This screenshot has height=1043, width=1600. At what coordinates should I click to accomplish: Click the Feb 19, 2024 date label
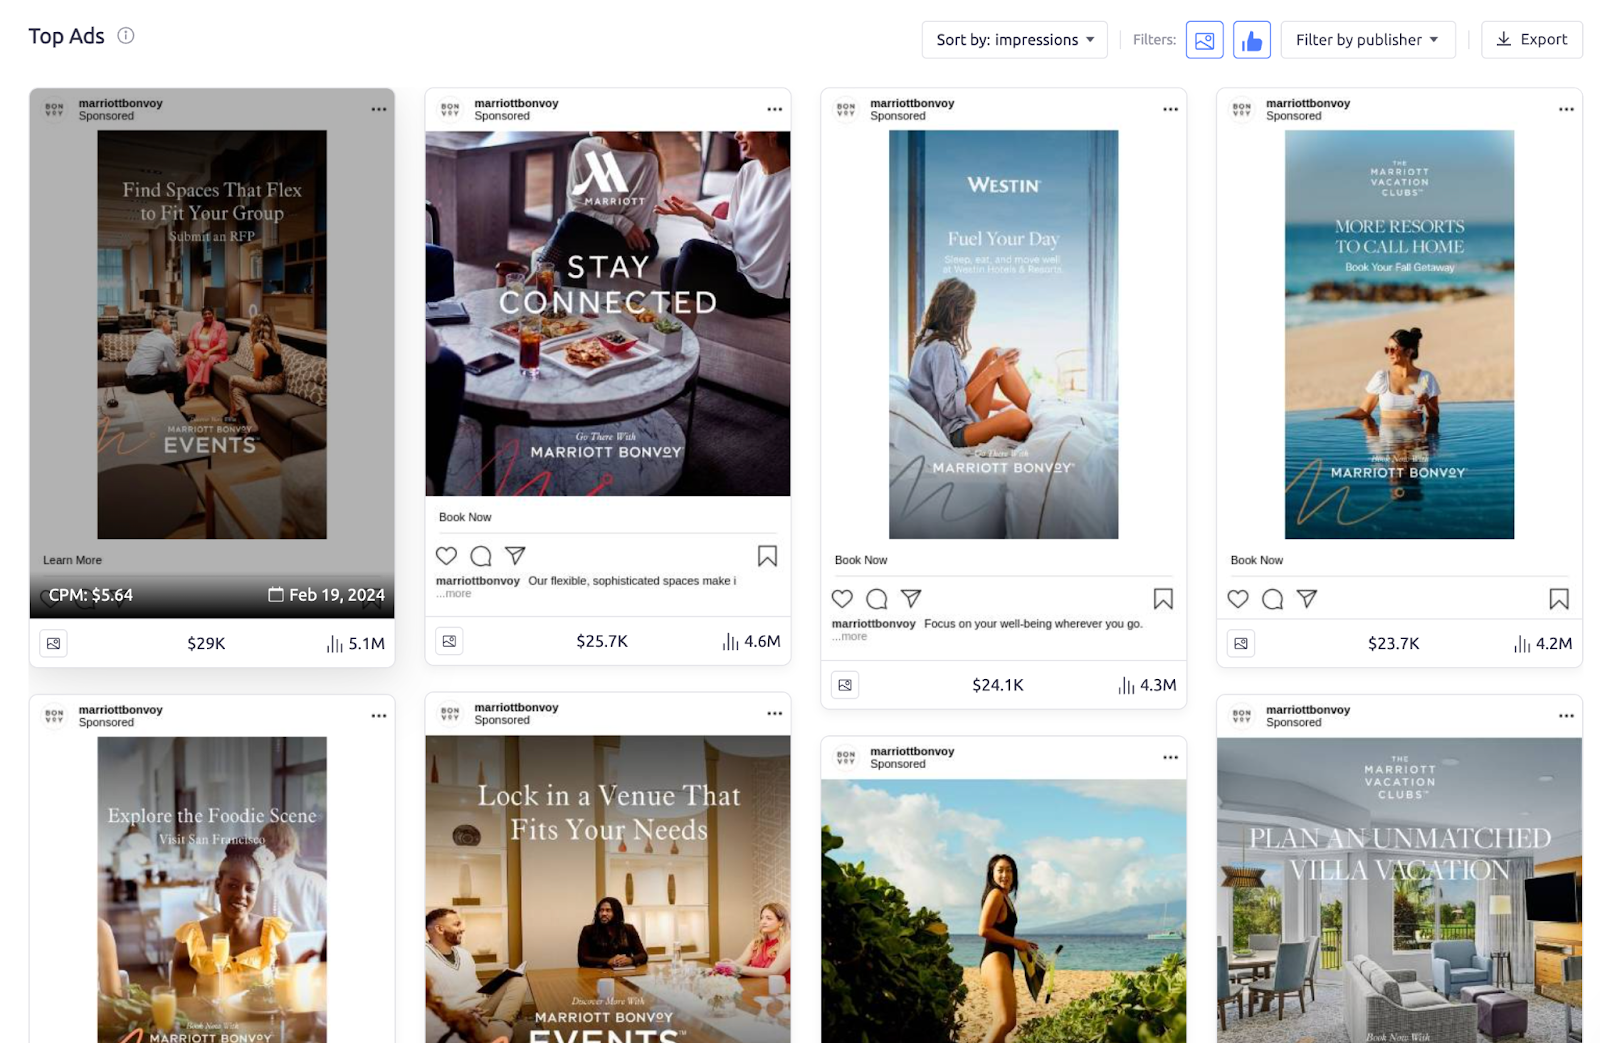click(326, 595)
